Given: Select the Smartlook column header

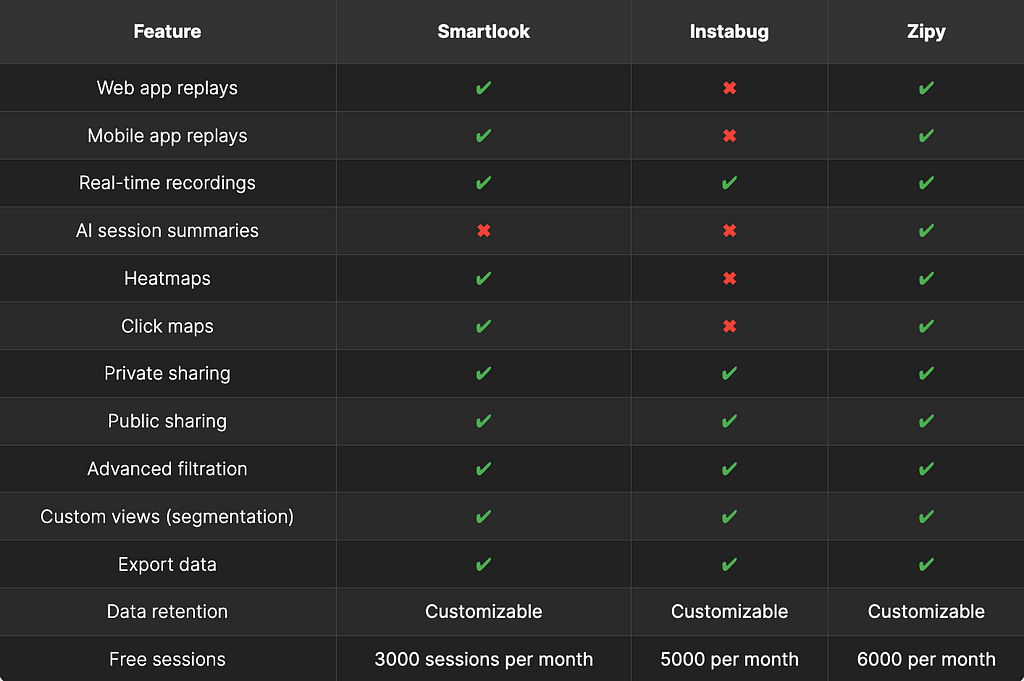Looking at the screenshot, I should click(483, 31).
